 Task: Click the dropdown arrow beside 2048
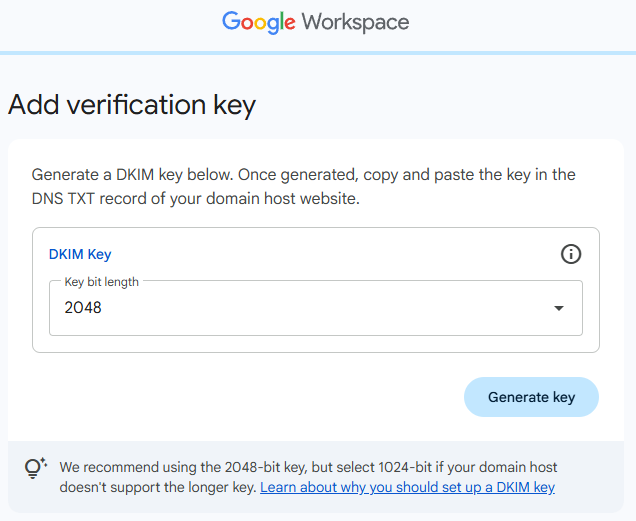point(559,308)
